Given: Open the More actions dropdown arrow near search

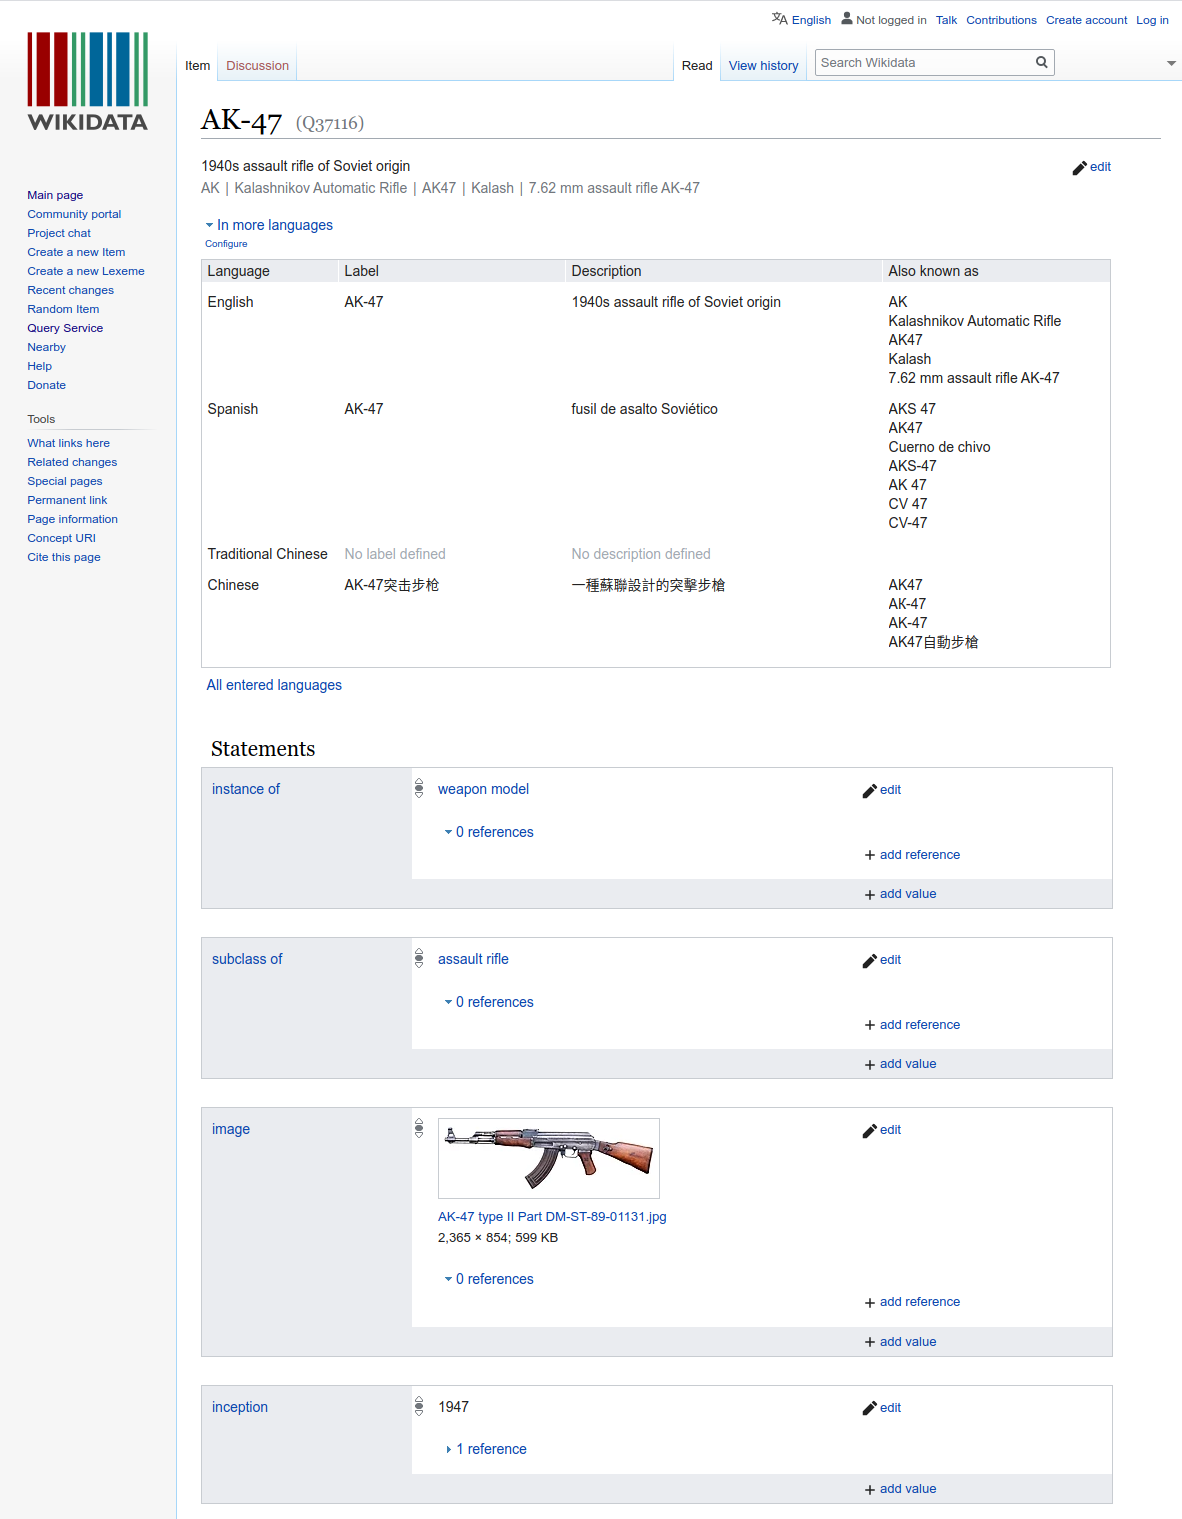Looking at the screenshot, I should click(1171, 63).
